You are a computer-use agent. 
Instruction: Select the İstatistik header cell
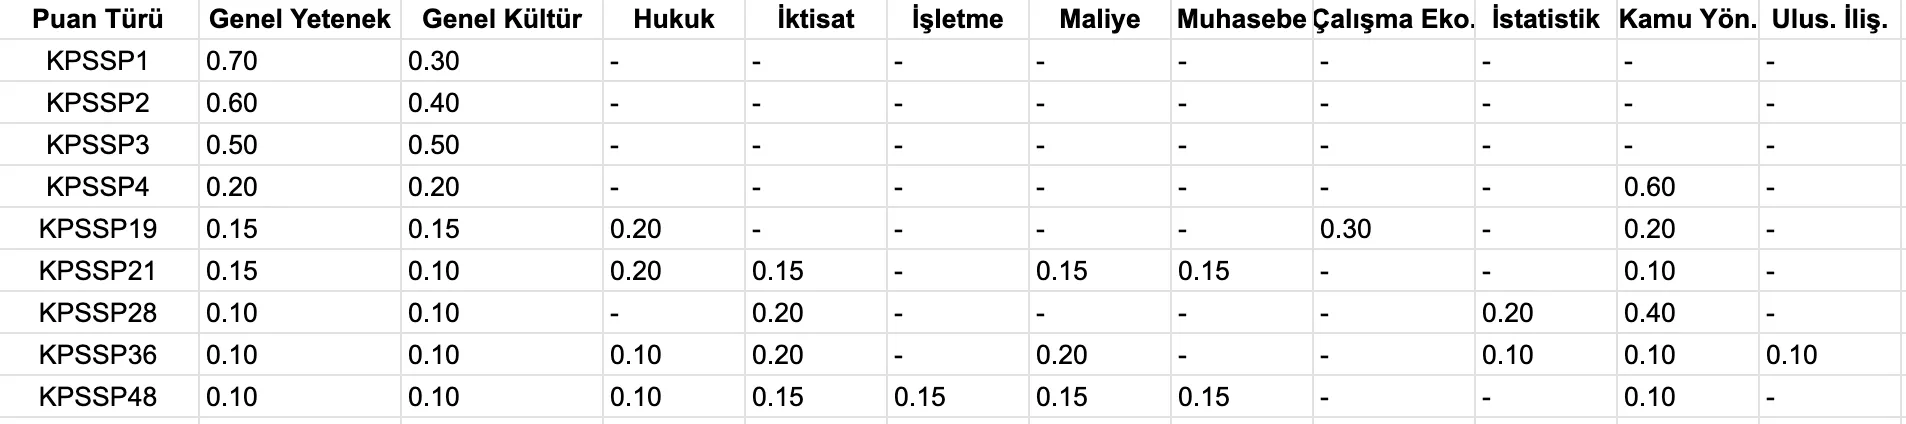pos(1545,19)
